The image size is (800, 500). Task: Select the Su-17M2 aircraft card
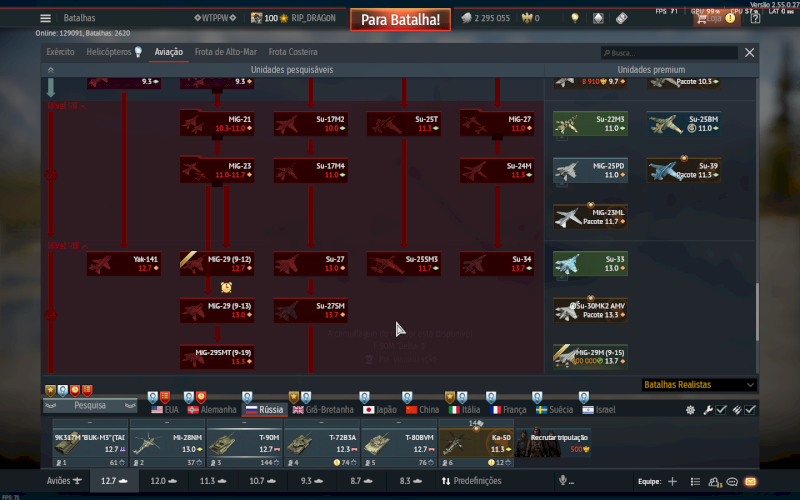tap(310, 123)
